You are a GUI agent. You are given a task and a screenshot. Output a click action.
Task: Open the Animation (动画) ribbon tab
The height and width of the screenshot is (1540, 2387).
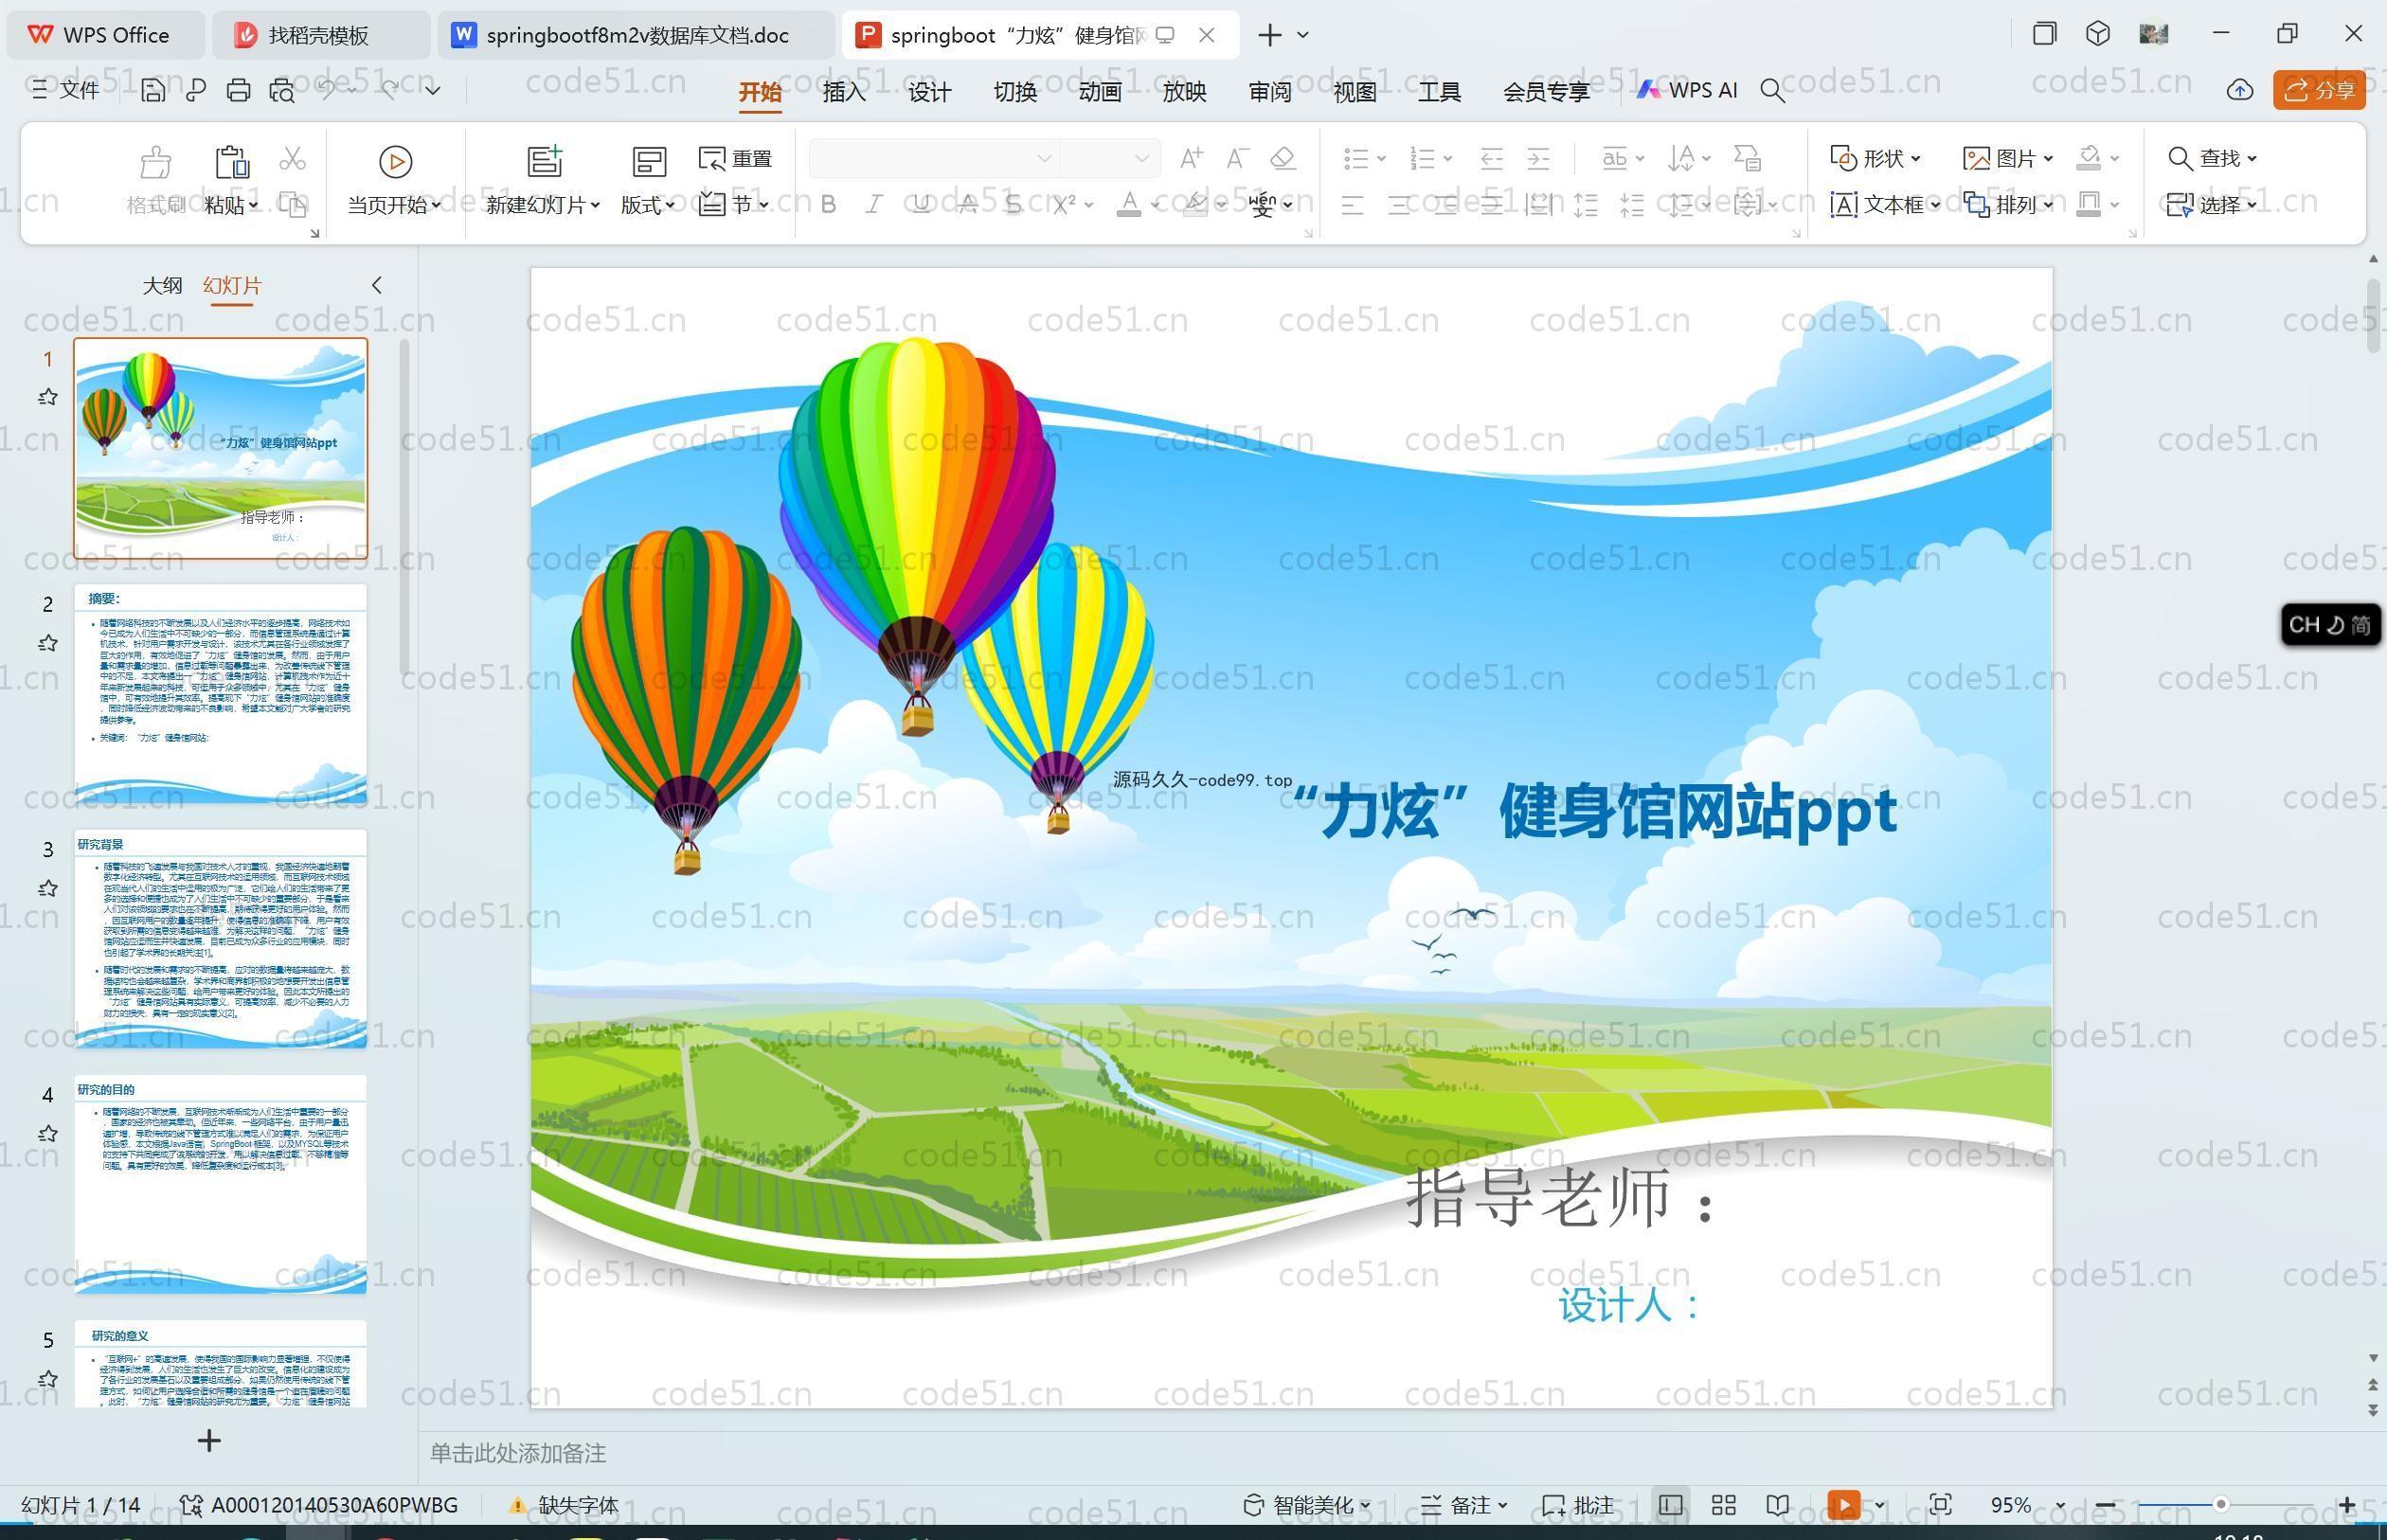click(x=1100, y=92)
